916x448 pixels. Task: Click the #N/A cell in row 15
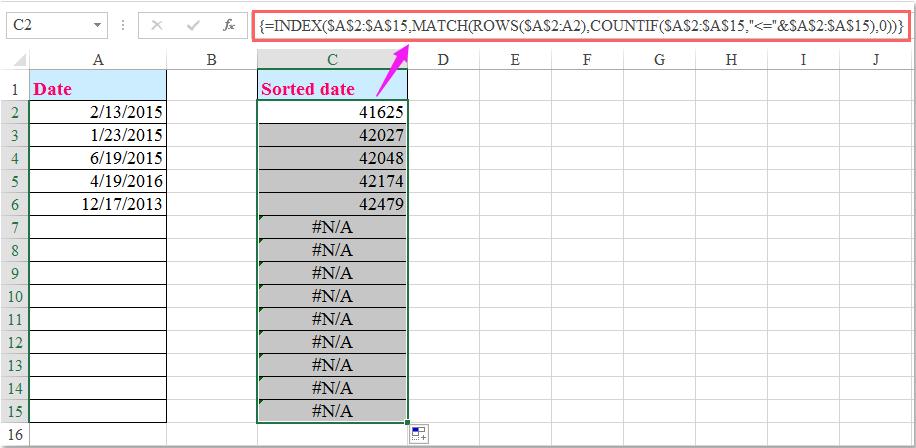coord(332,411)
